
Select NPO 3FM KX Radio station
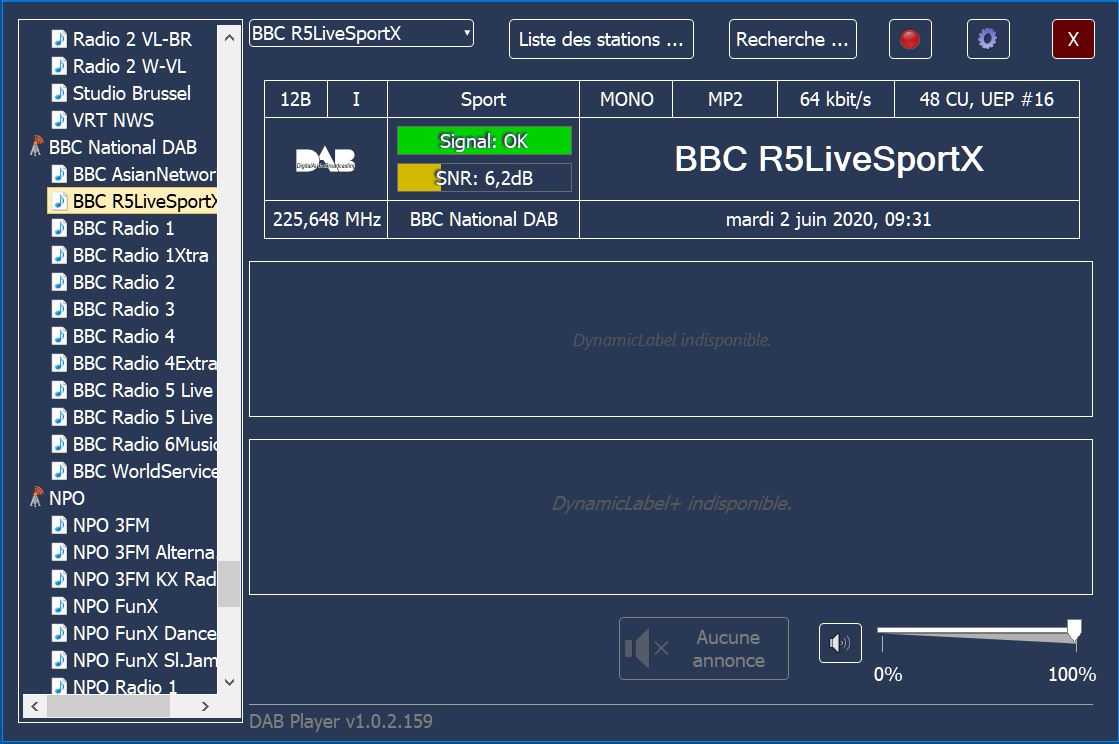tap(143, 579)
